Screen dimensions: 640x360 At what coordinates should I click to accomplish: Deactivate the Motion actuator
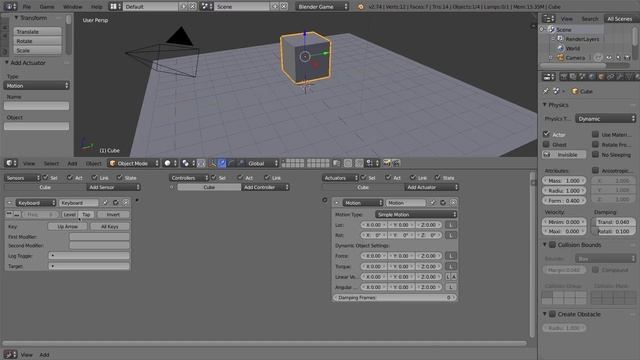coord(443,202)
